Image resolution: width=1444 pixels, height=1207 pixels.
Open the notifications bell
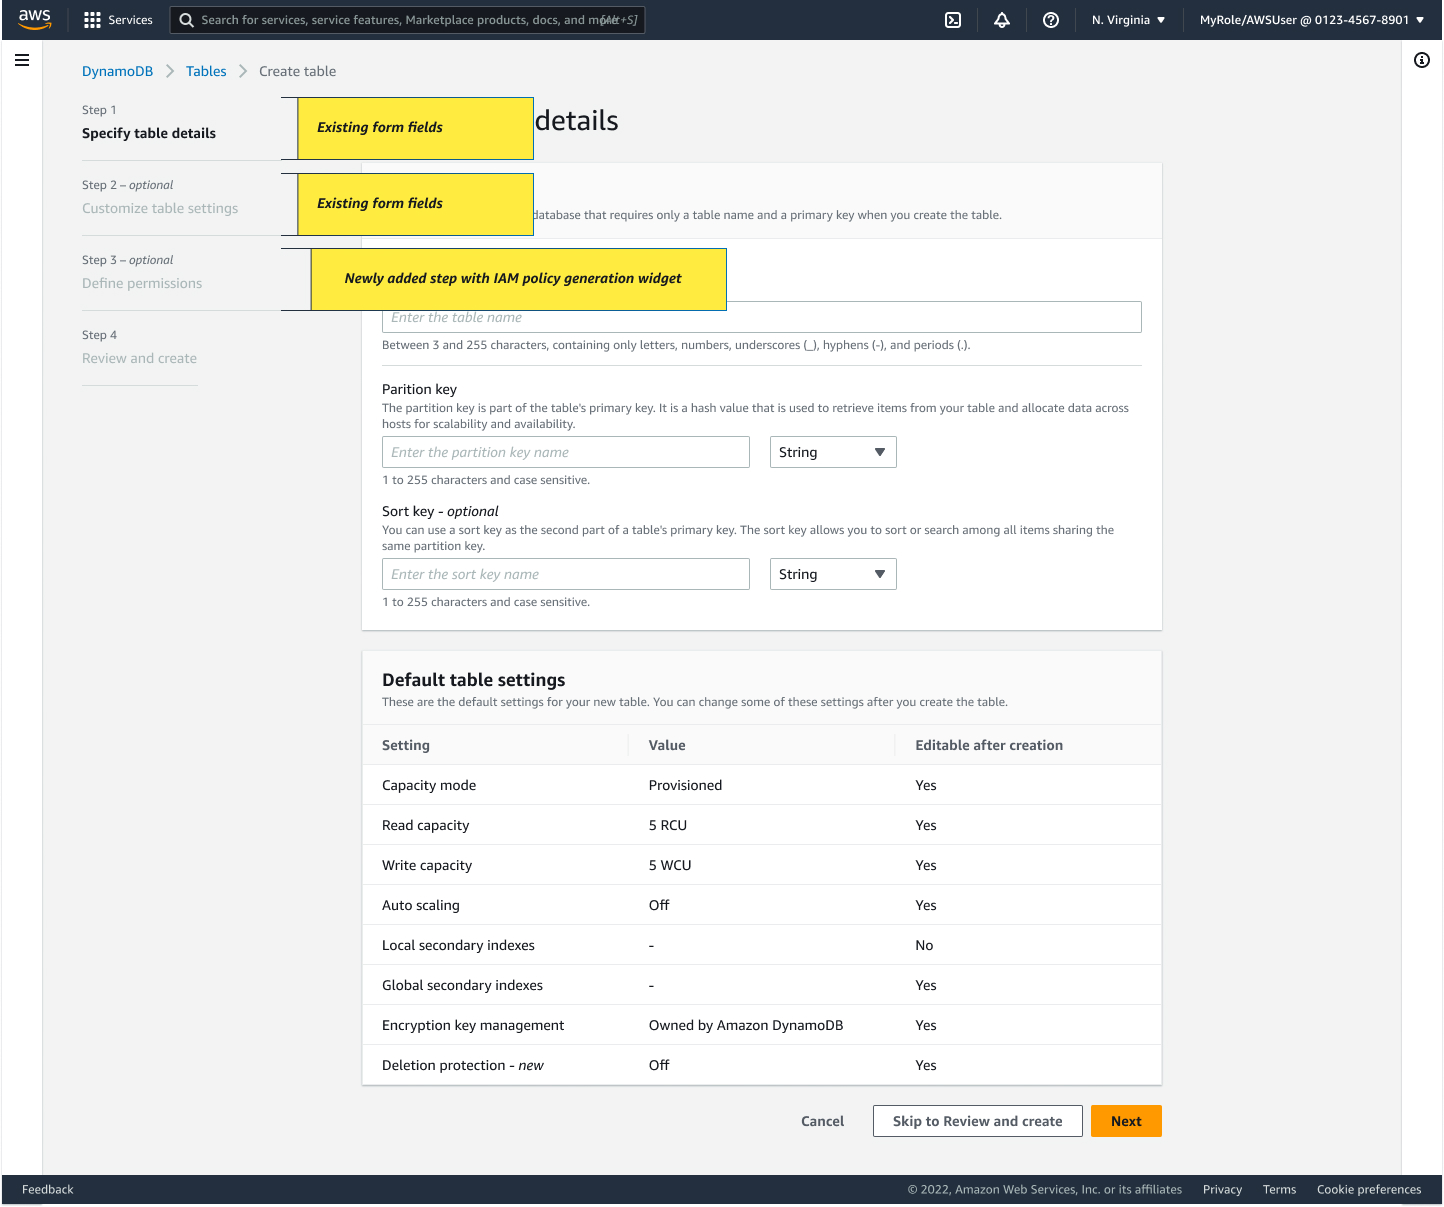[1001, 19]
